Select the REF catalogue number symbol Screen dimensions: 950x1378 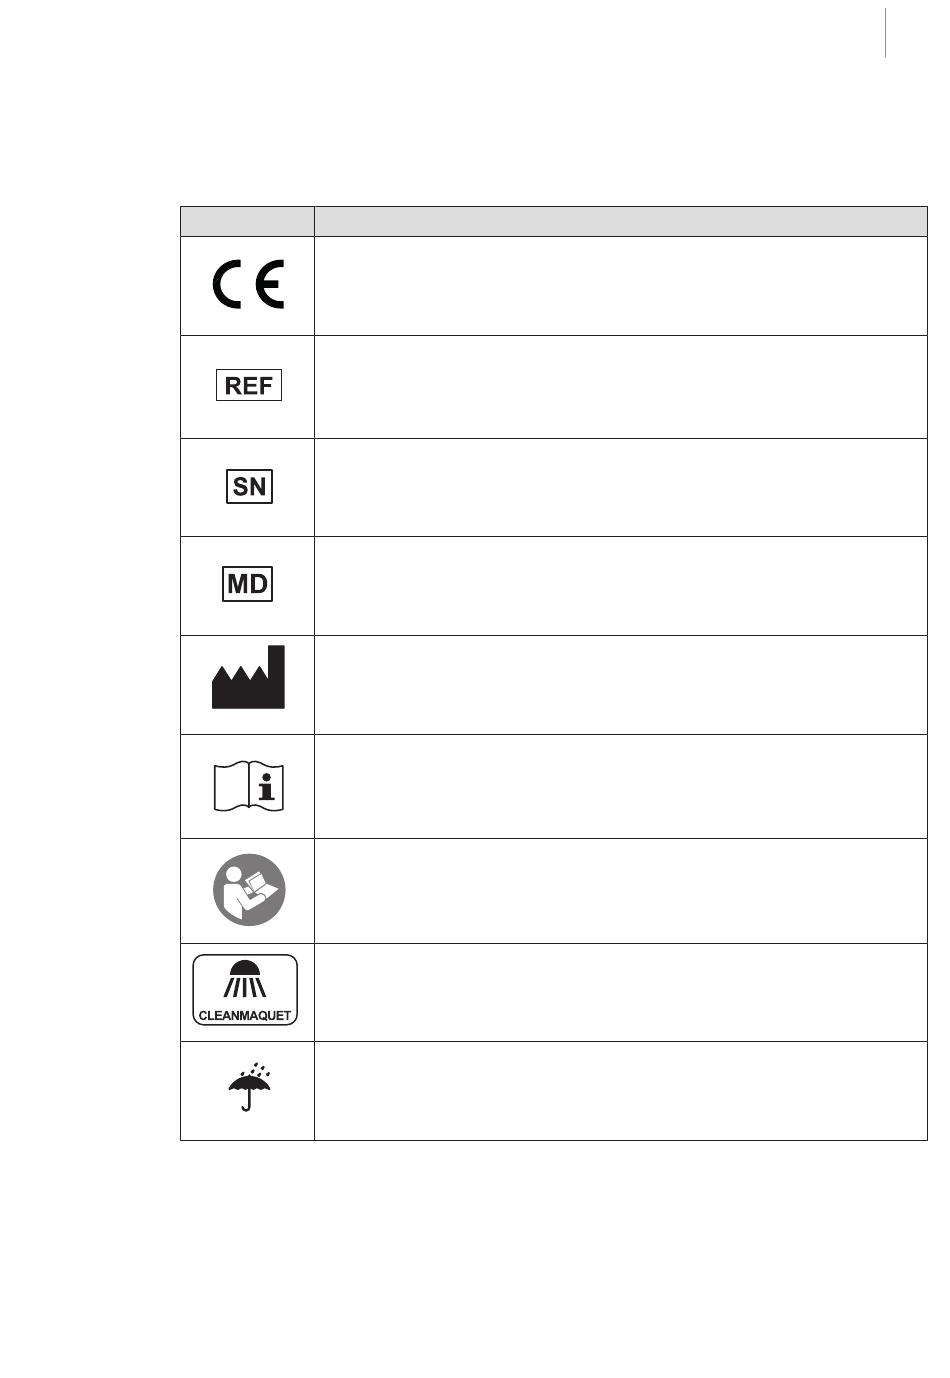point(249,386)
